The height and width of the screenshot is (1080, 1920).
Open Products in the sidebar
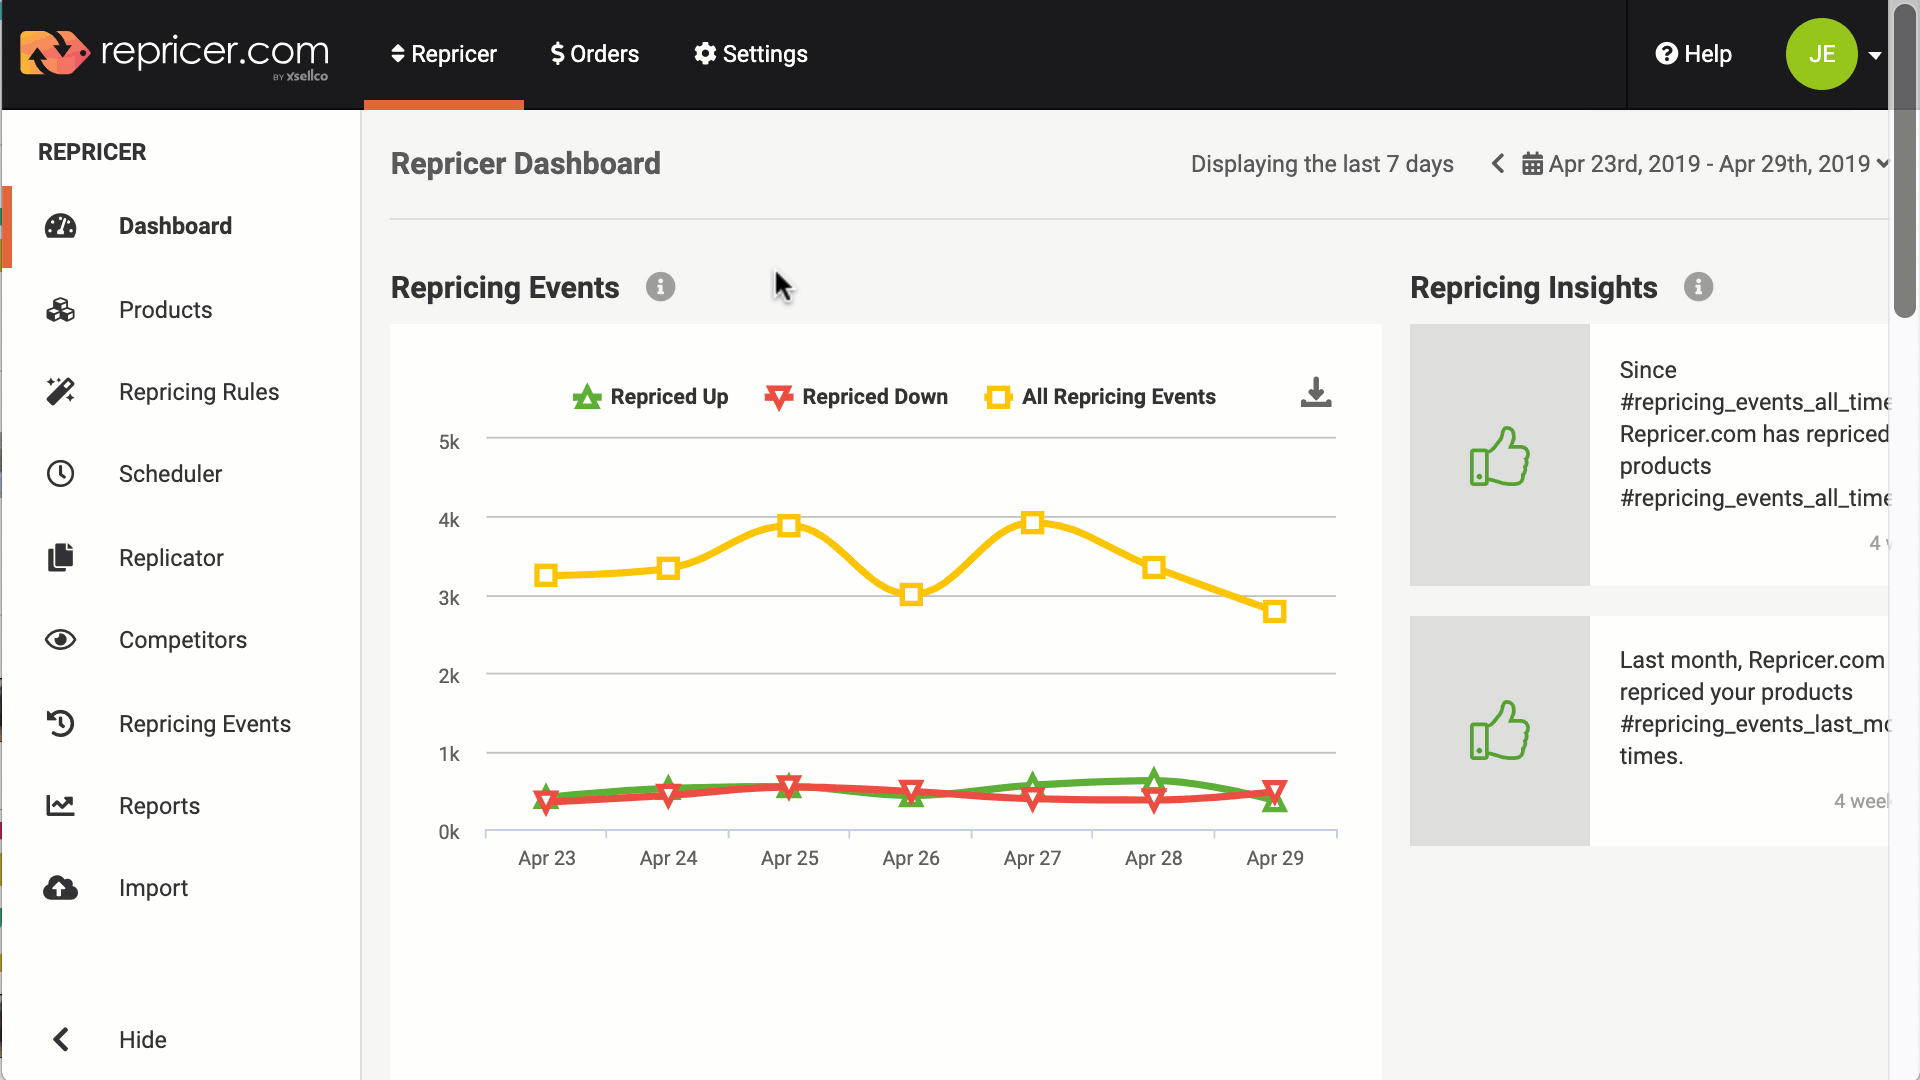click(x=166, y=310)
